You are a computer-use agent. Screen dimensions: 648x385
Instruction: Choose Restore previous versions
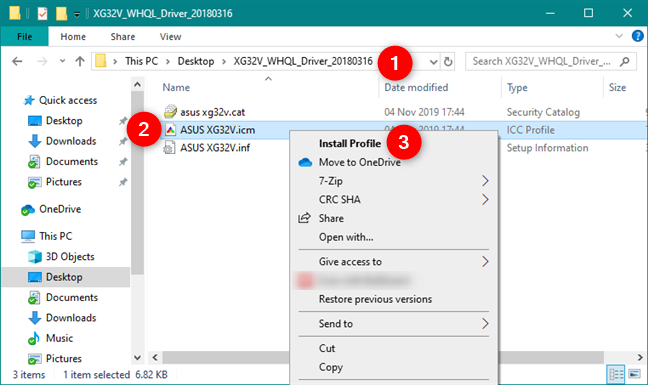pos(375,299)
